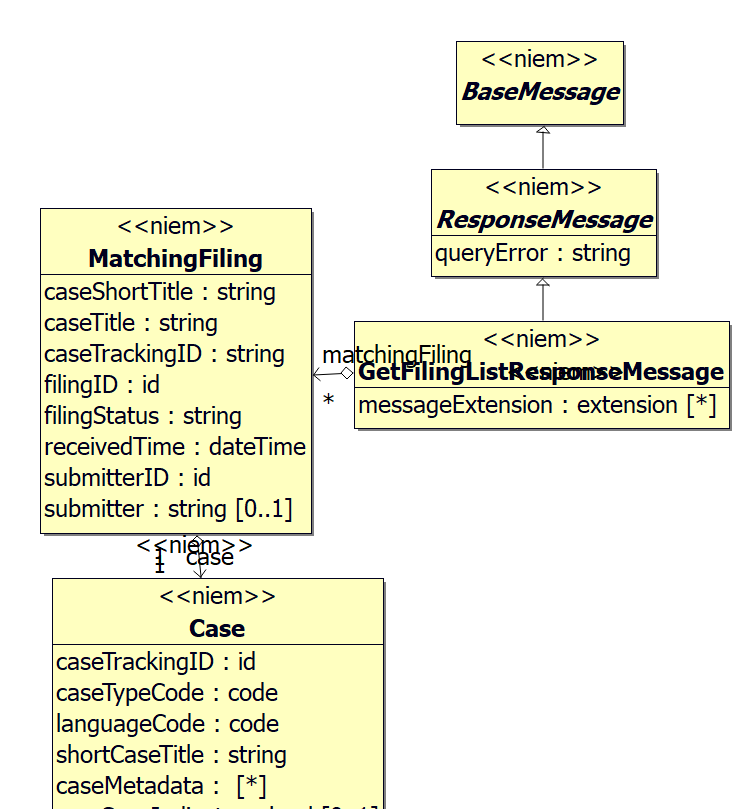
Task: Select the ResponseMessage class name
Action: (545, 220)
